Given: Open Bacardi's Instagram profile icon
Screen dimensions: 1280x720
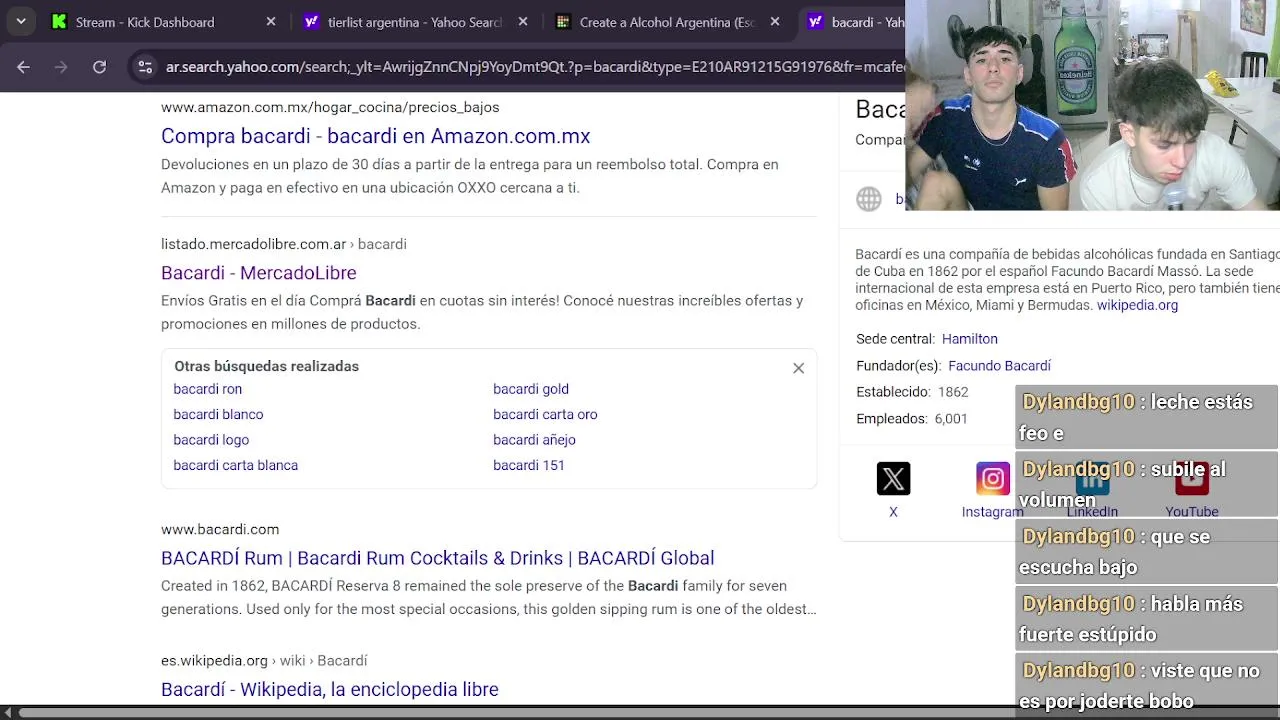Looking at the screenshot, I should [x=993, y=479].
